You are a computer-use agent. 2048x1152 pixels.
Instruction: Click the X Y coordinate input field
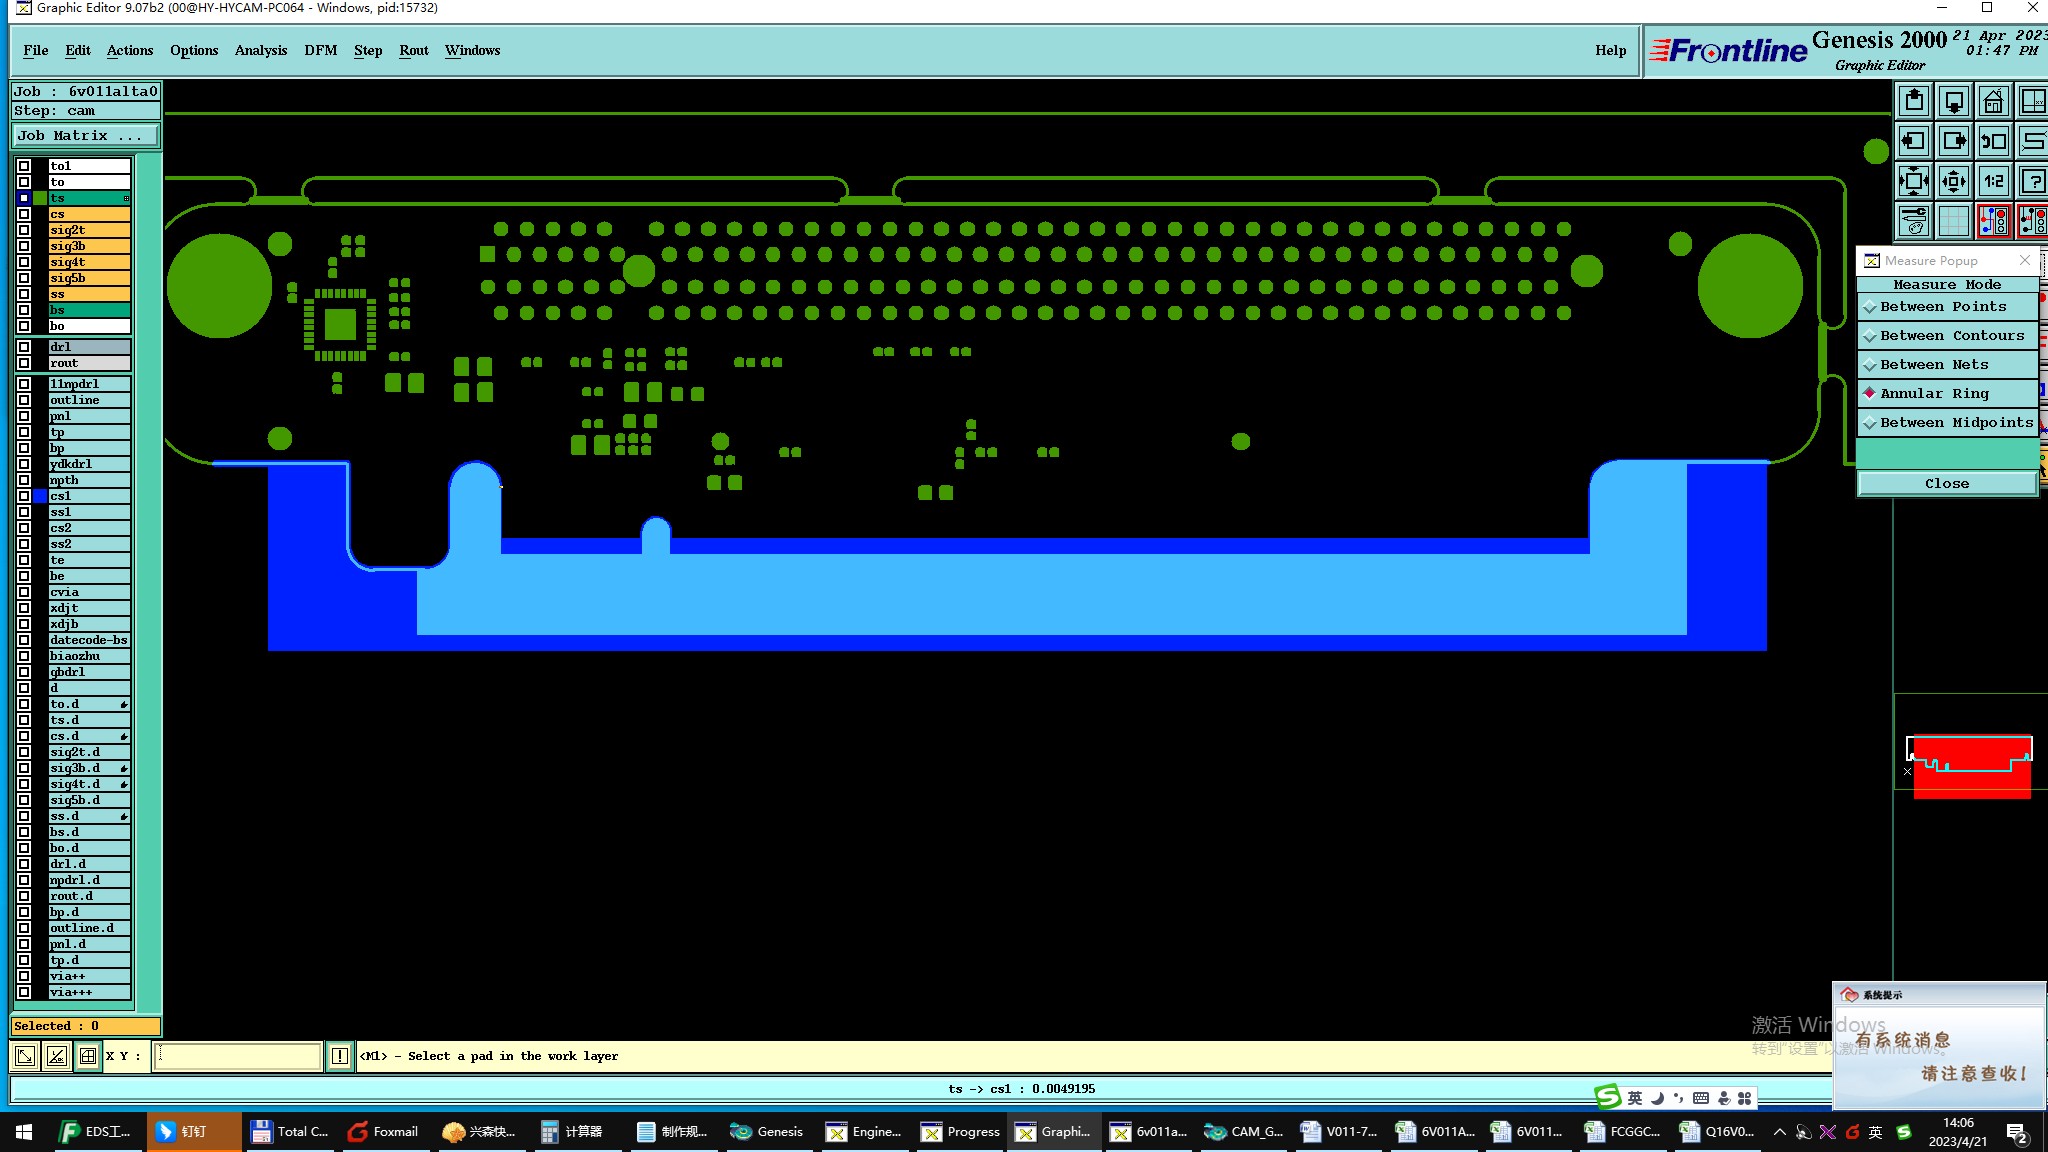237,1056
